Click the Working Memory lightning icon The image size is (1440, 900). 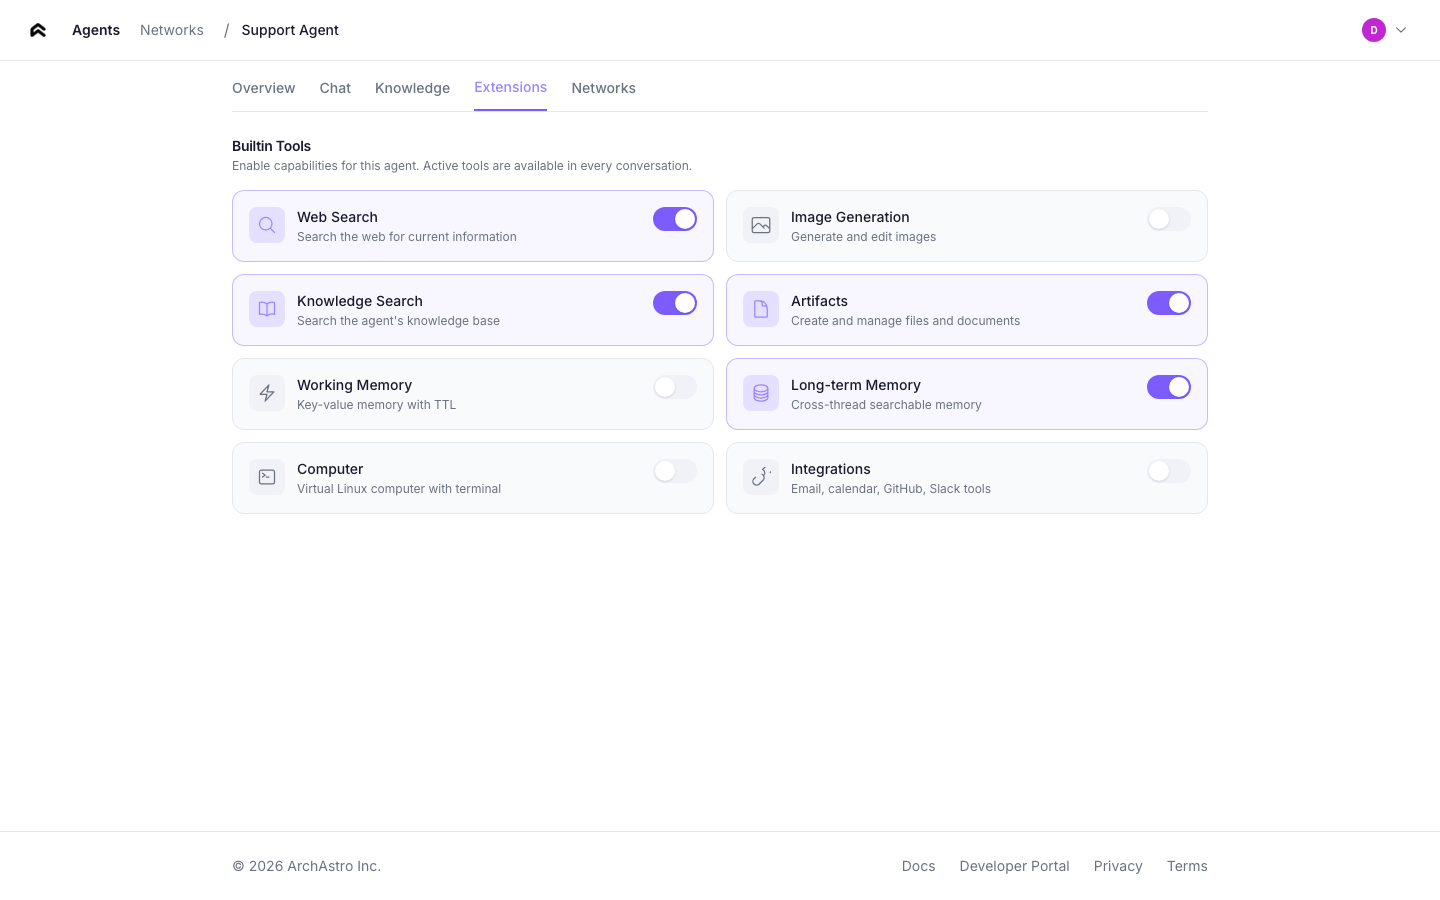click(267, 393)
